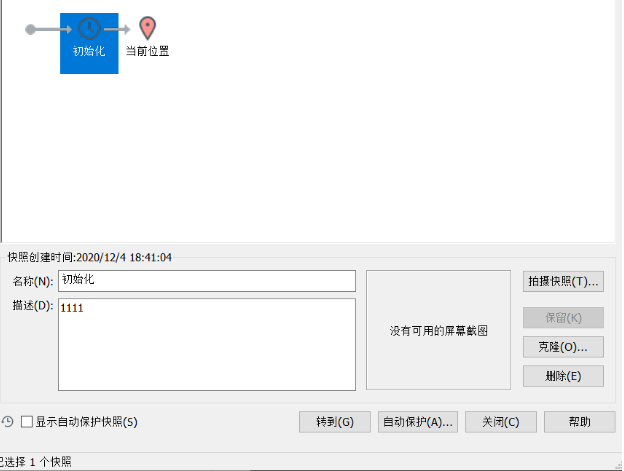Image resolution: width=624 pixels, height=471 pixels.
Task: Click empty area of snapshot tree canvas
Action: point(350,150)
